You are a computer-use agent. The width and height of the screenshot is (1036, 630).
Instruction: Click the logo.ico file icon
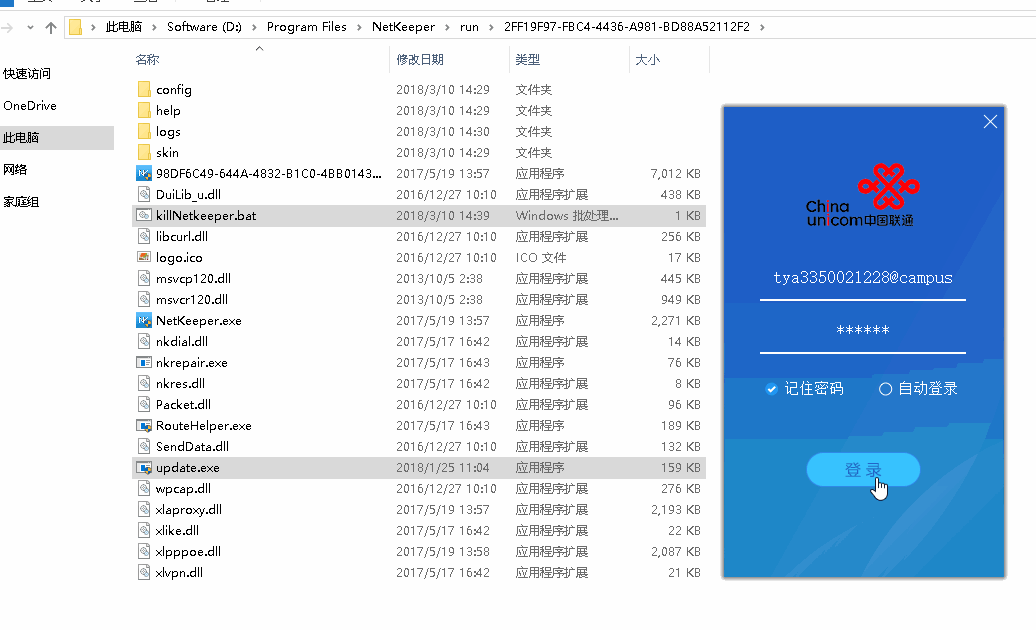[x=144, y=258]
